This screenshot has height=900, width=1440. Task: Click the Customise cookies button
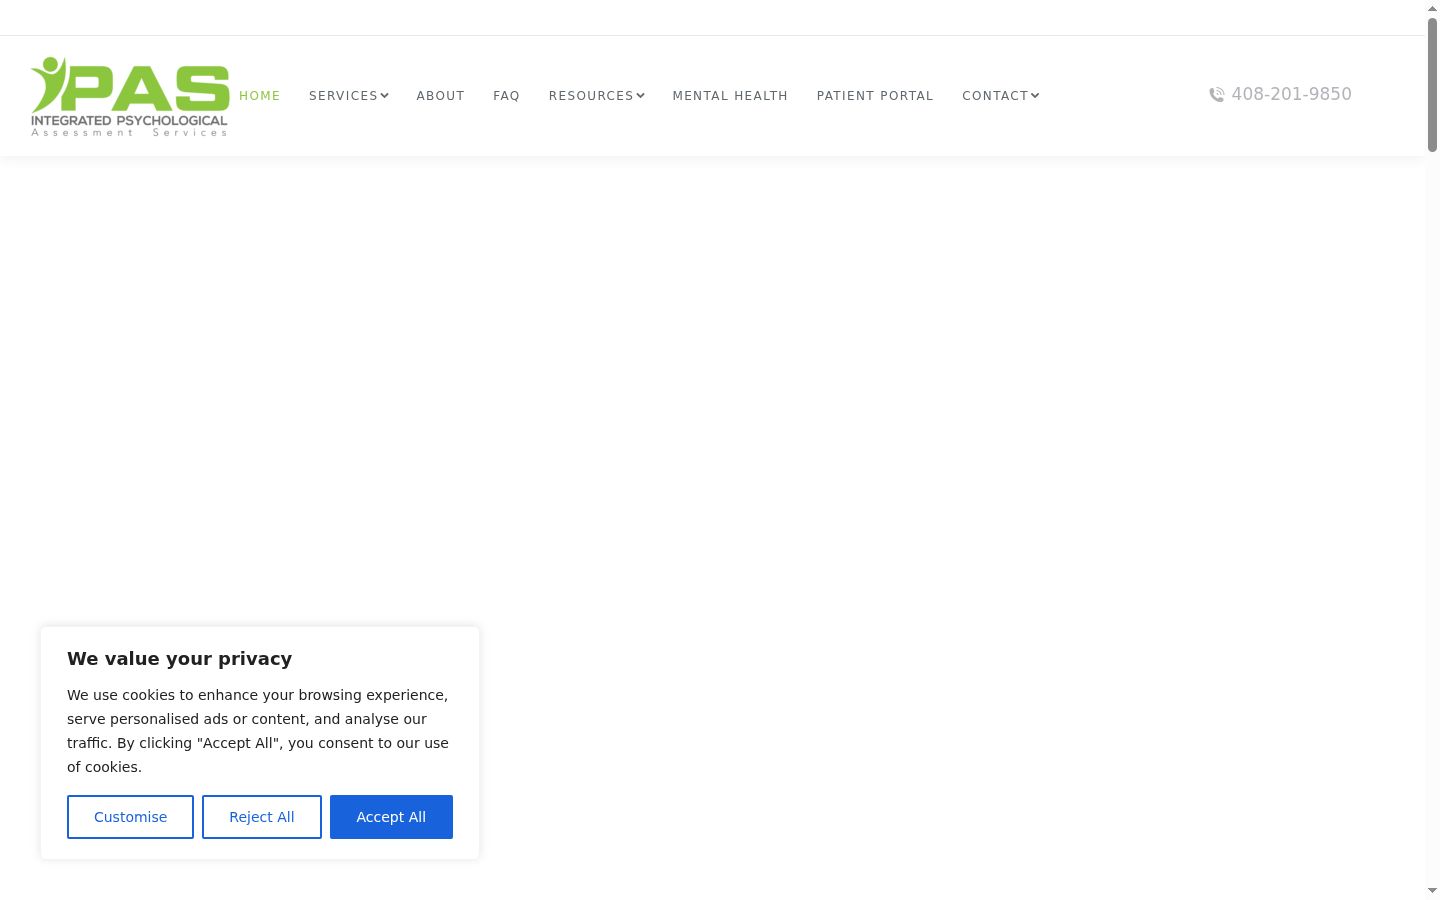(130, 817)
